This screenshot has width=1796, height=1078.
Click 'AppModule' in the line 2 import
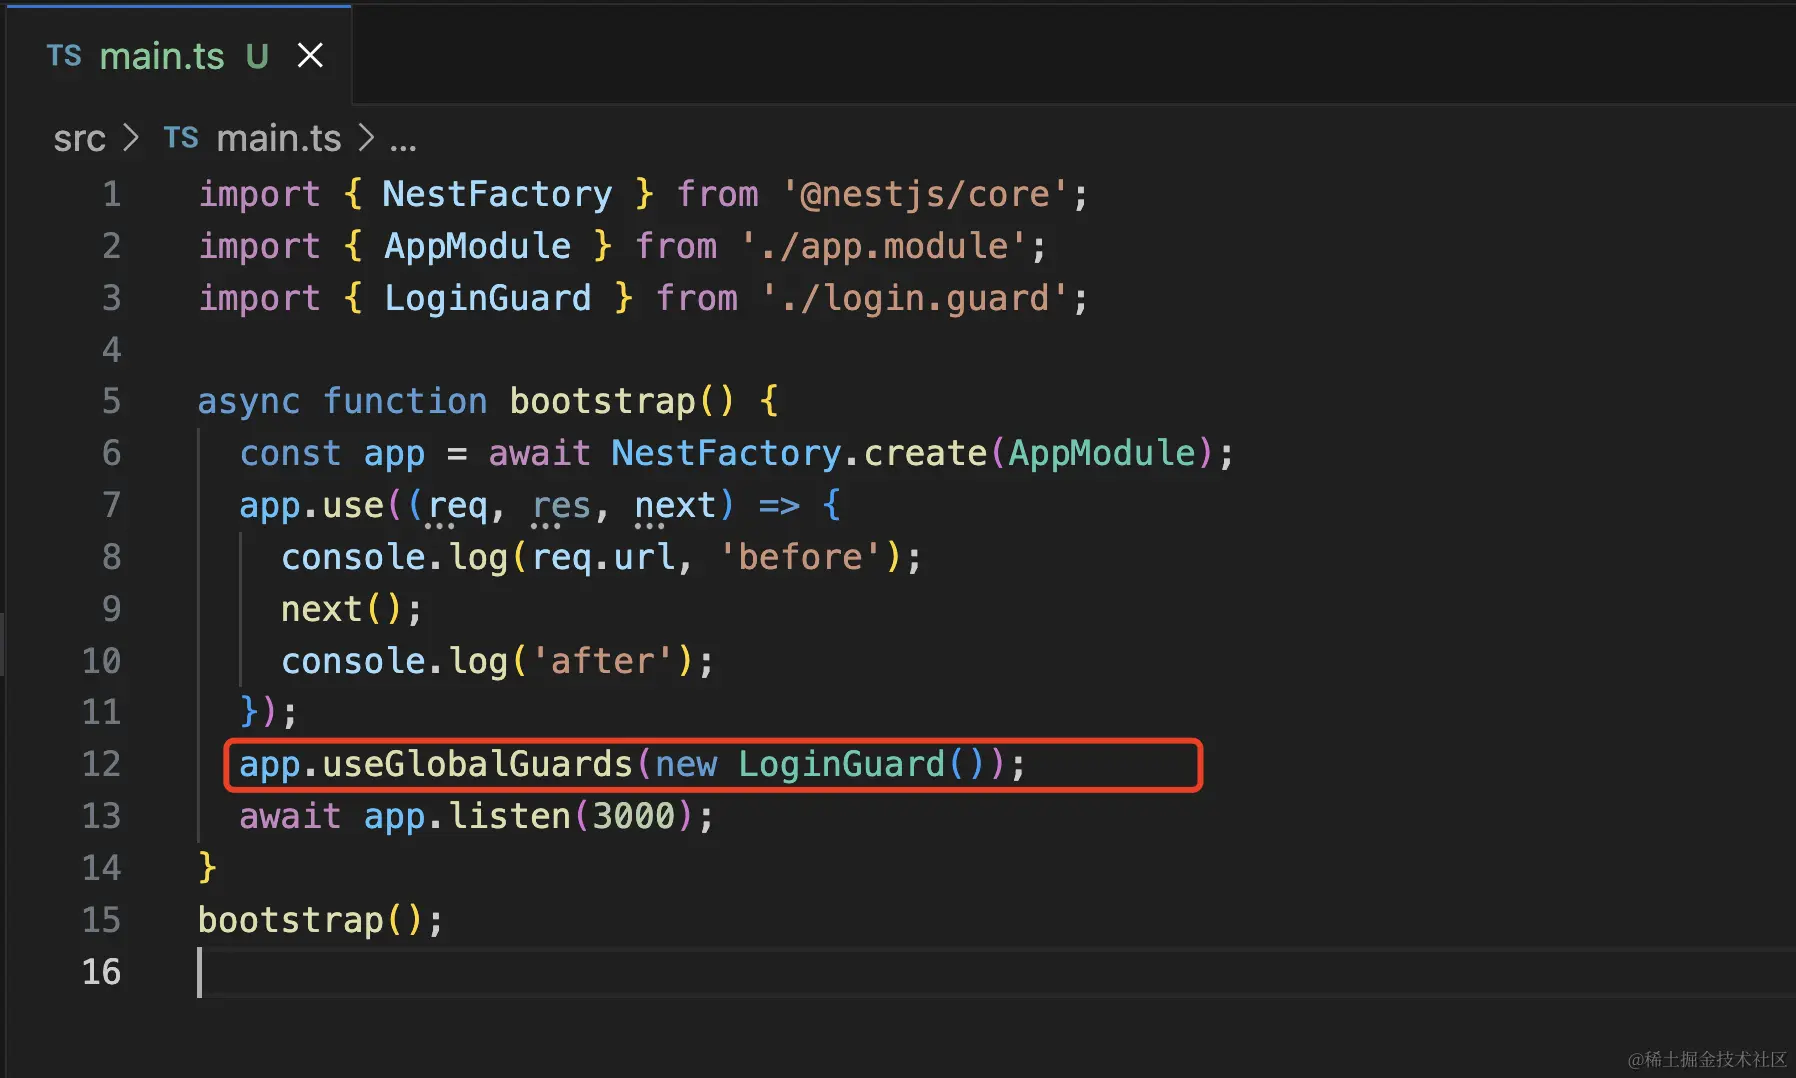[x=477, y=246]
